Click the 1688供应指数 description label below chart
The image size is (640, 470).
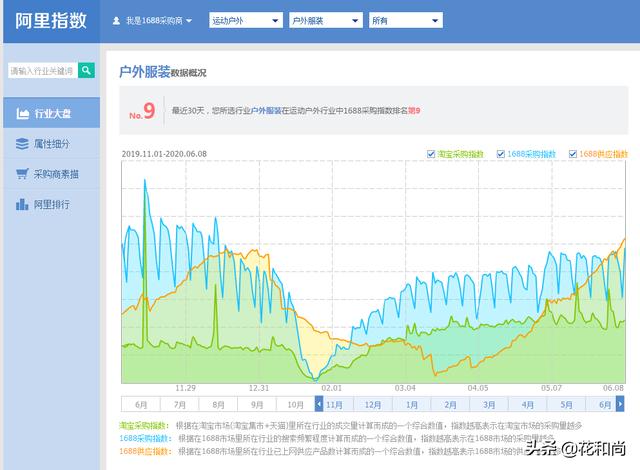tap(145, 451)
